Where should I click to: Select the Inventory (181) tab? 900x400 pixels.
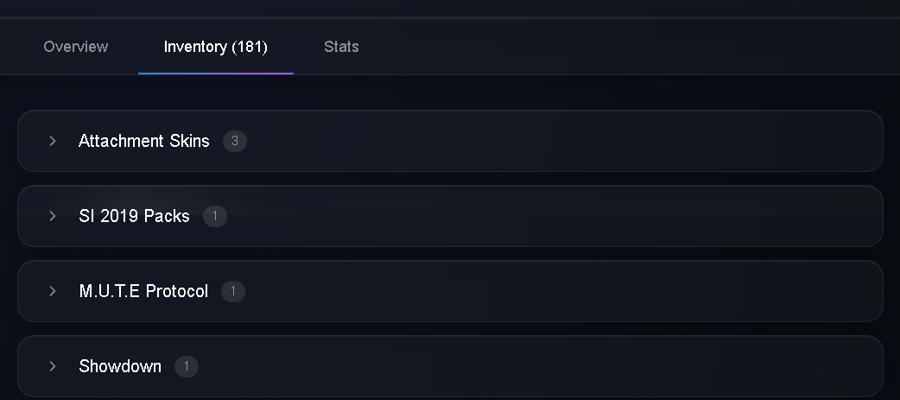[216, 46]
